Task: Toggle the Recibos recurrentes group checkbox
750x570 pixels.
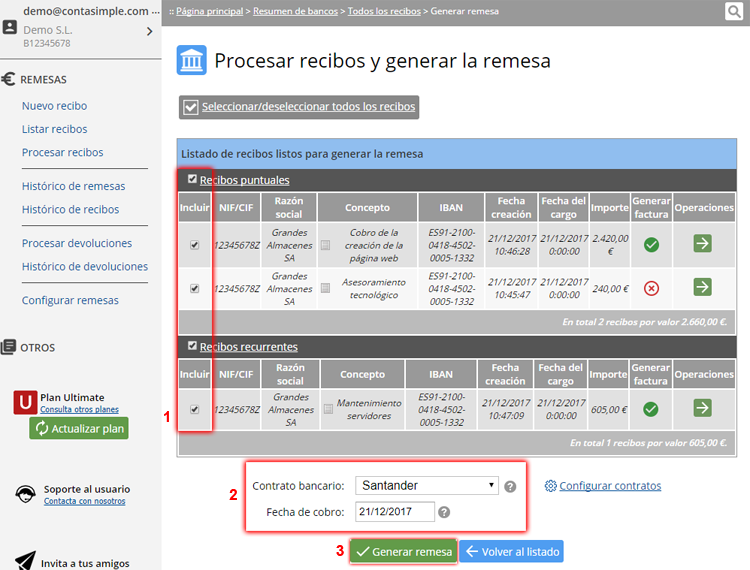Action: (x=192, y=346)
